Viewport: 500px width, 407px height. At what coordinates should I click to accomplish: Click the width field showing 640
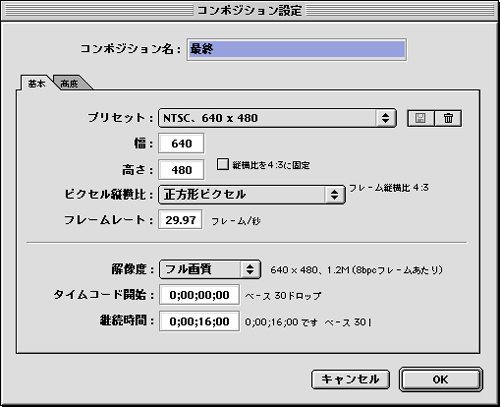coord(181,144)
